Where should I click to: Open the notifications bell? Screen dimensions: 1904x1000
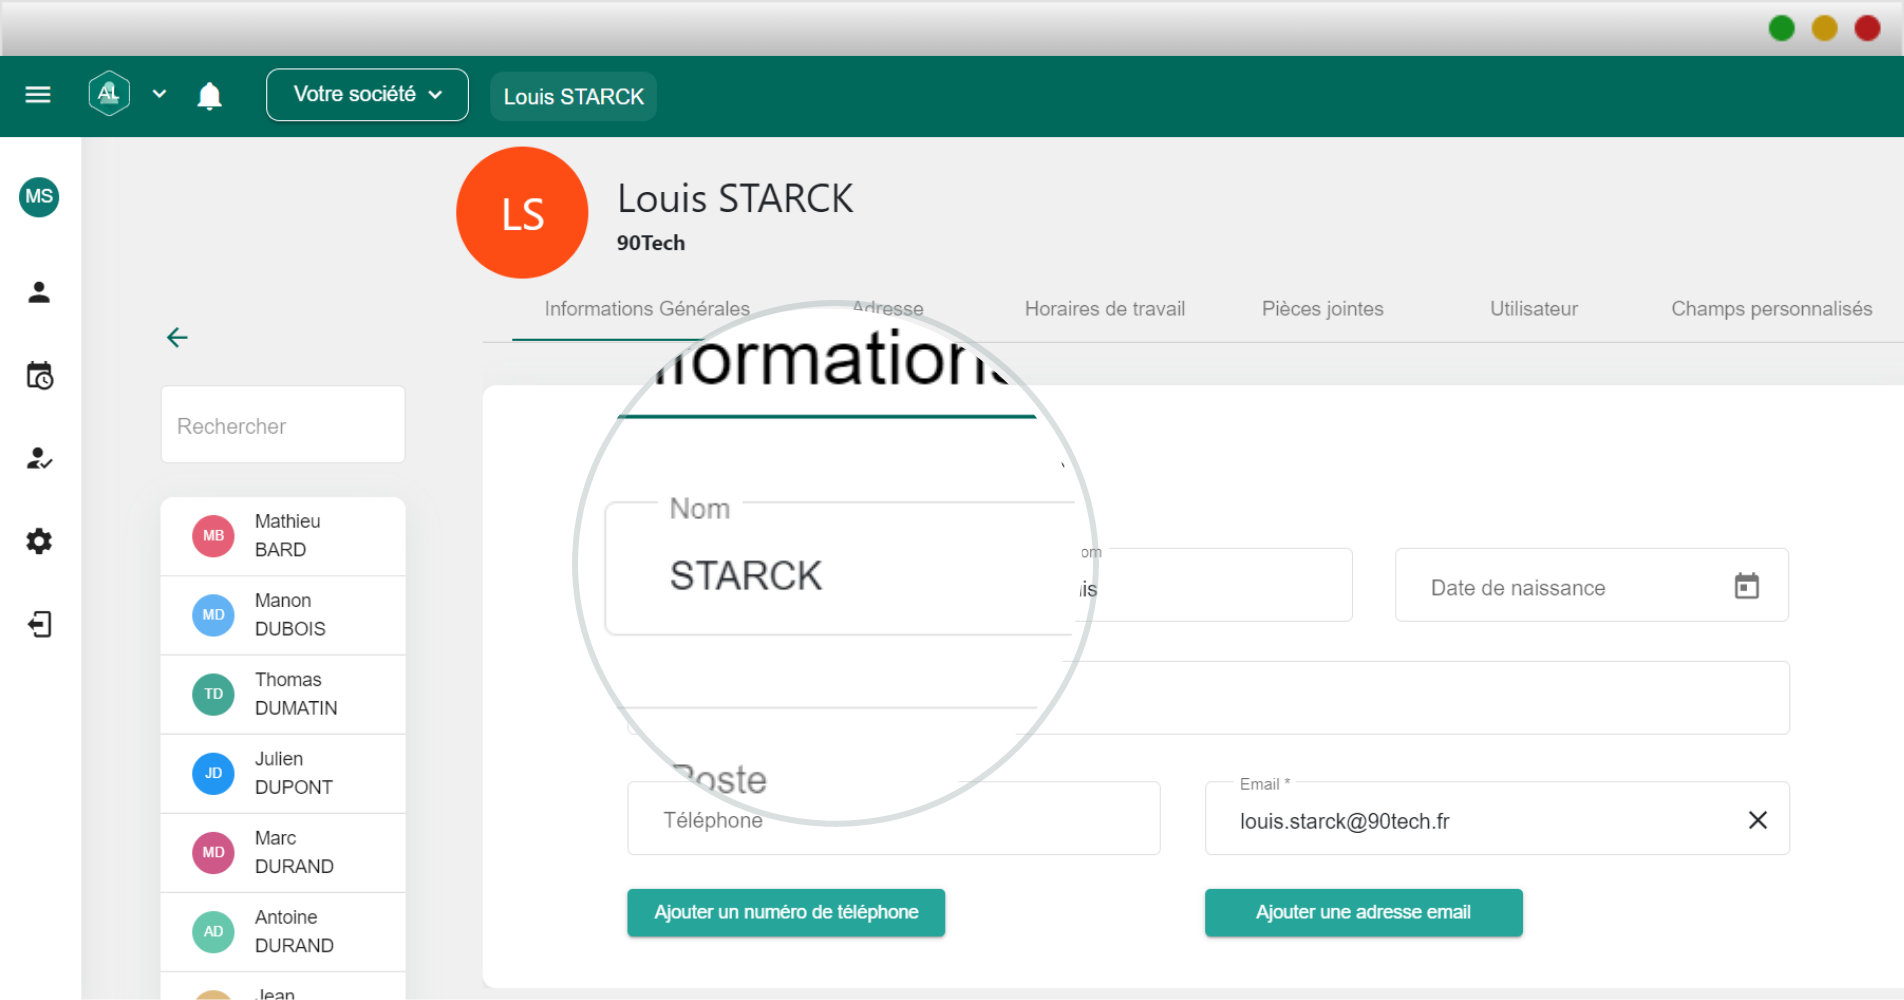tap(209, 96)
